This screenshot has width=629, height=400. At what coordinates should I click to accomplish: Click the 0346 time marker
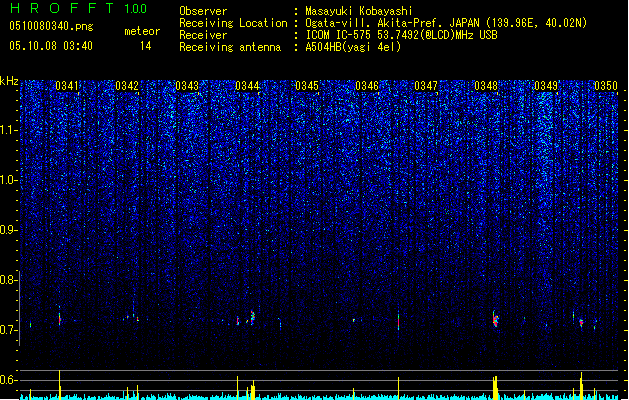coord(367,86)
